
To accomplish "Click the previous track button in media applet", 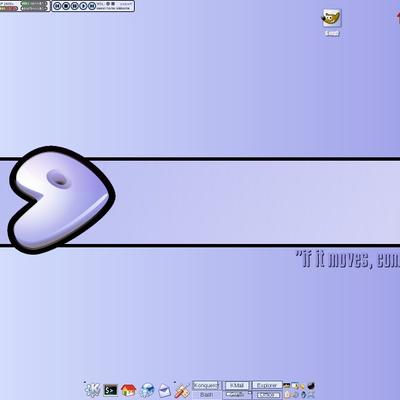I will tap(57, 6).
